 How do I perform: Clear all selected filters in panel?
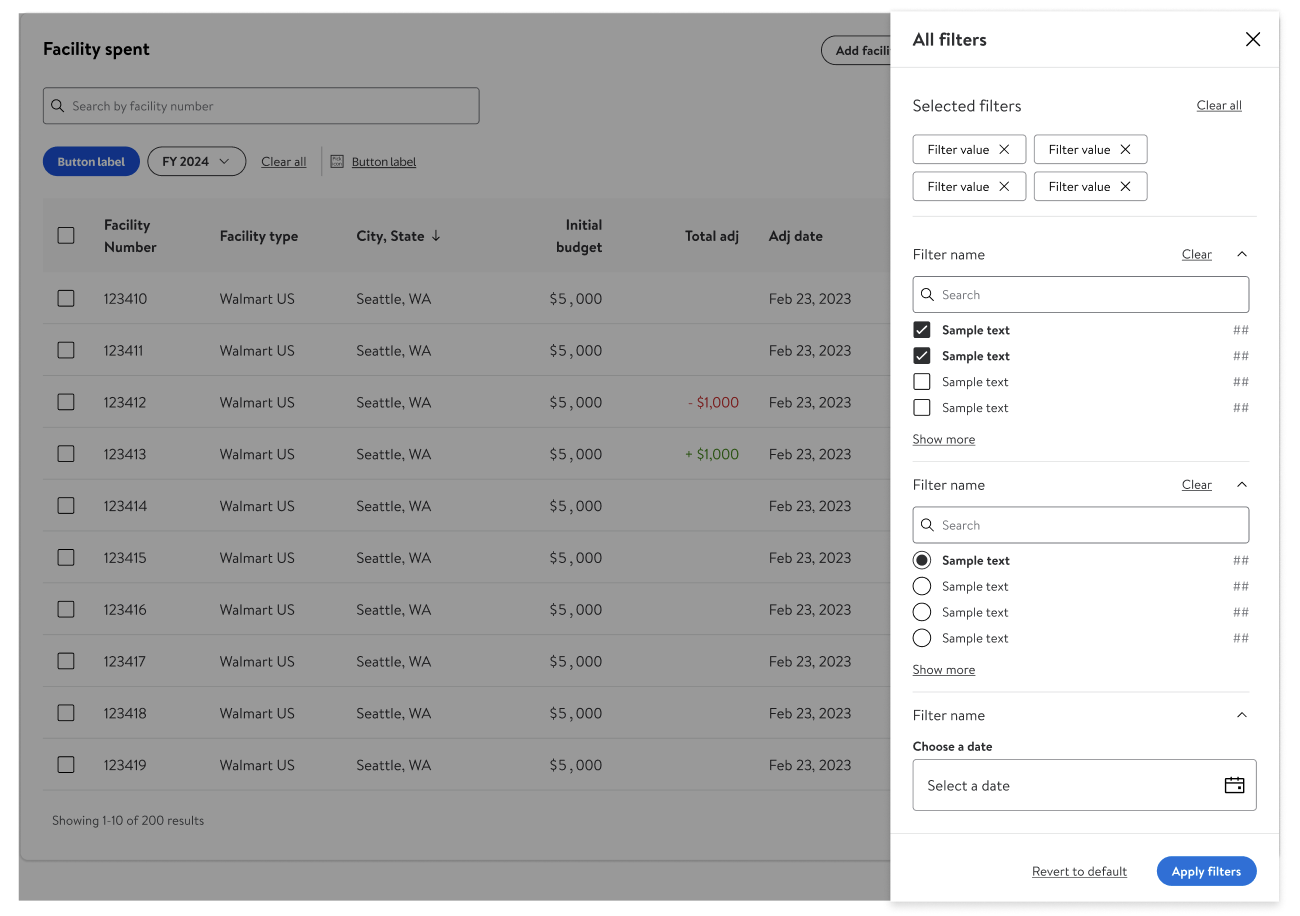pyautogui.click(x=1219, y=106)
